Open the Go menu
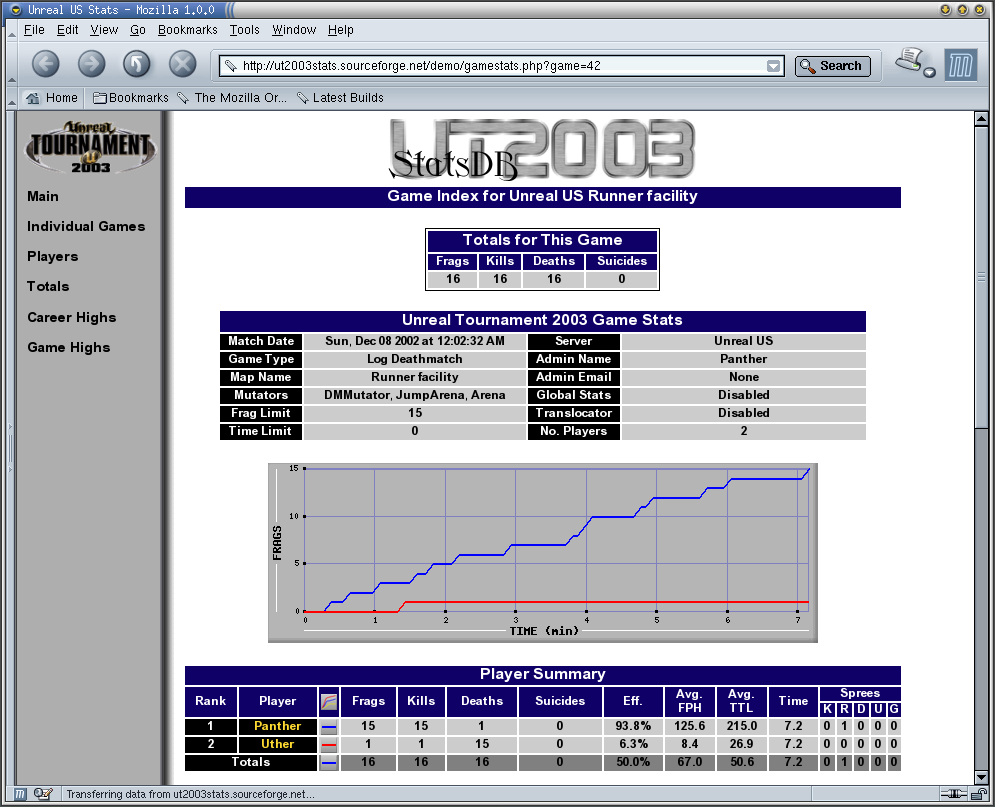Viewport: 995px width, 807px height. point(138,30)
